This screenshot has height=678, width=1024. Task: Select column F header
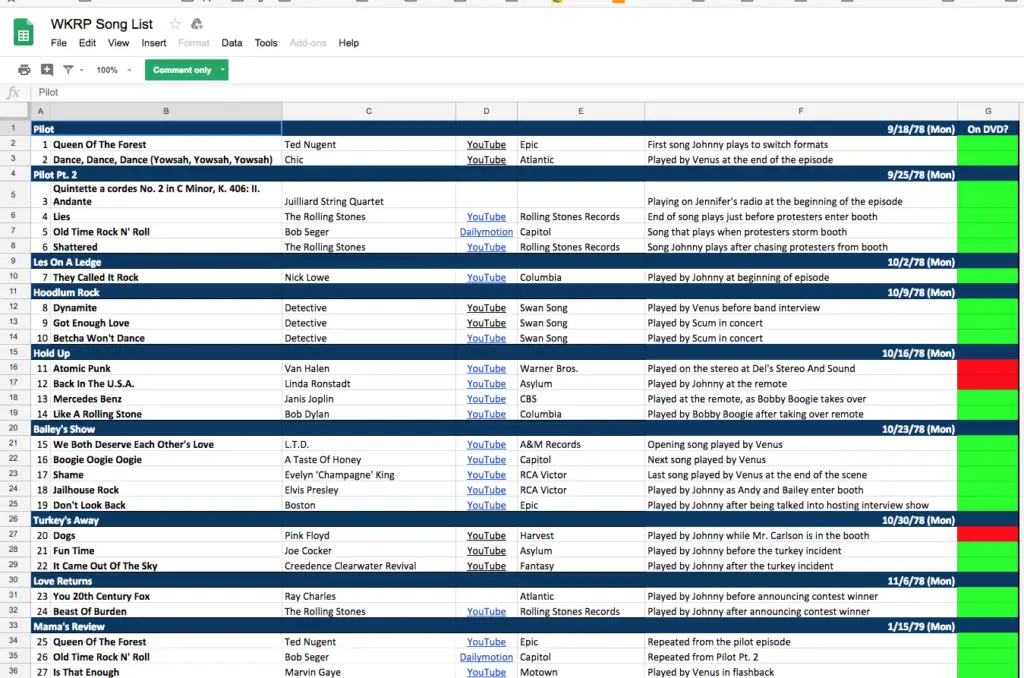[x=801, y=111]
